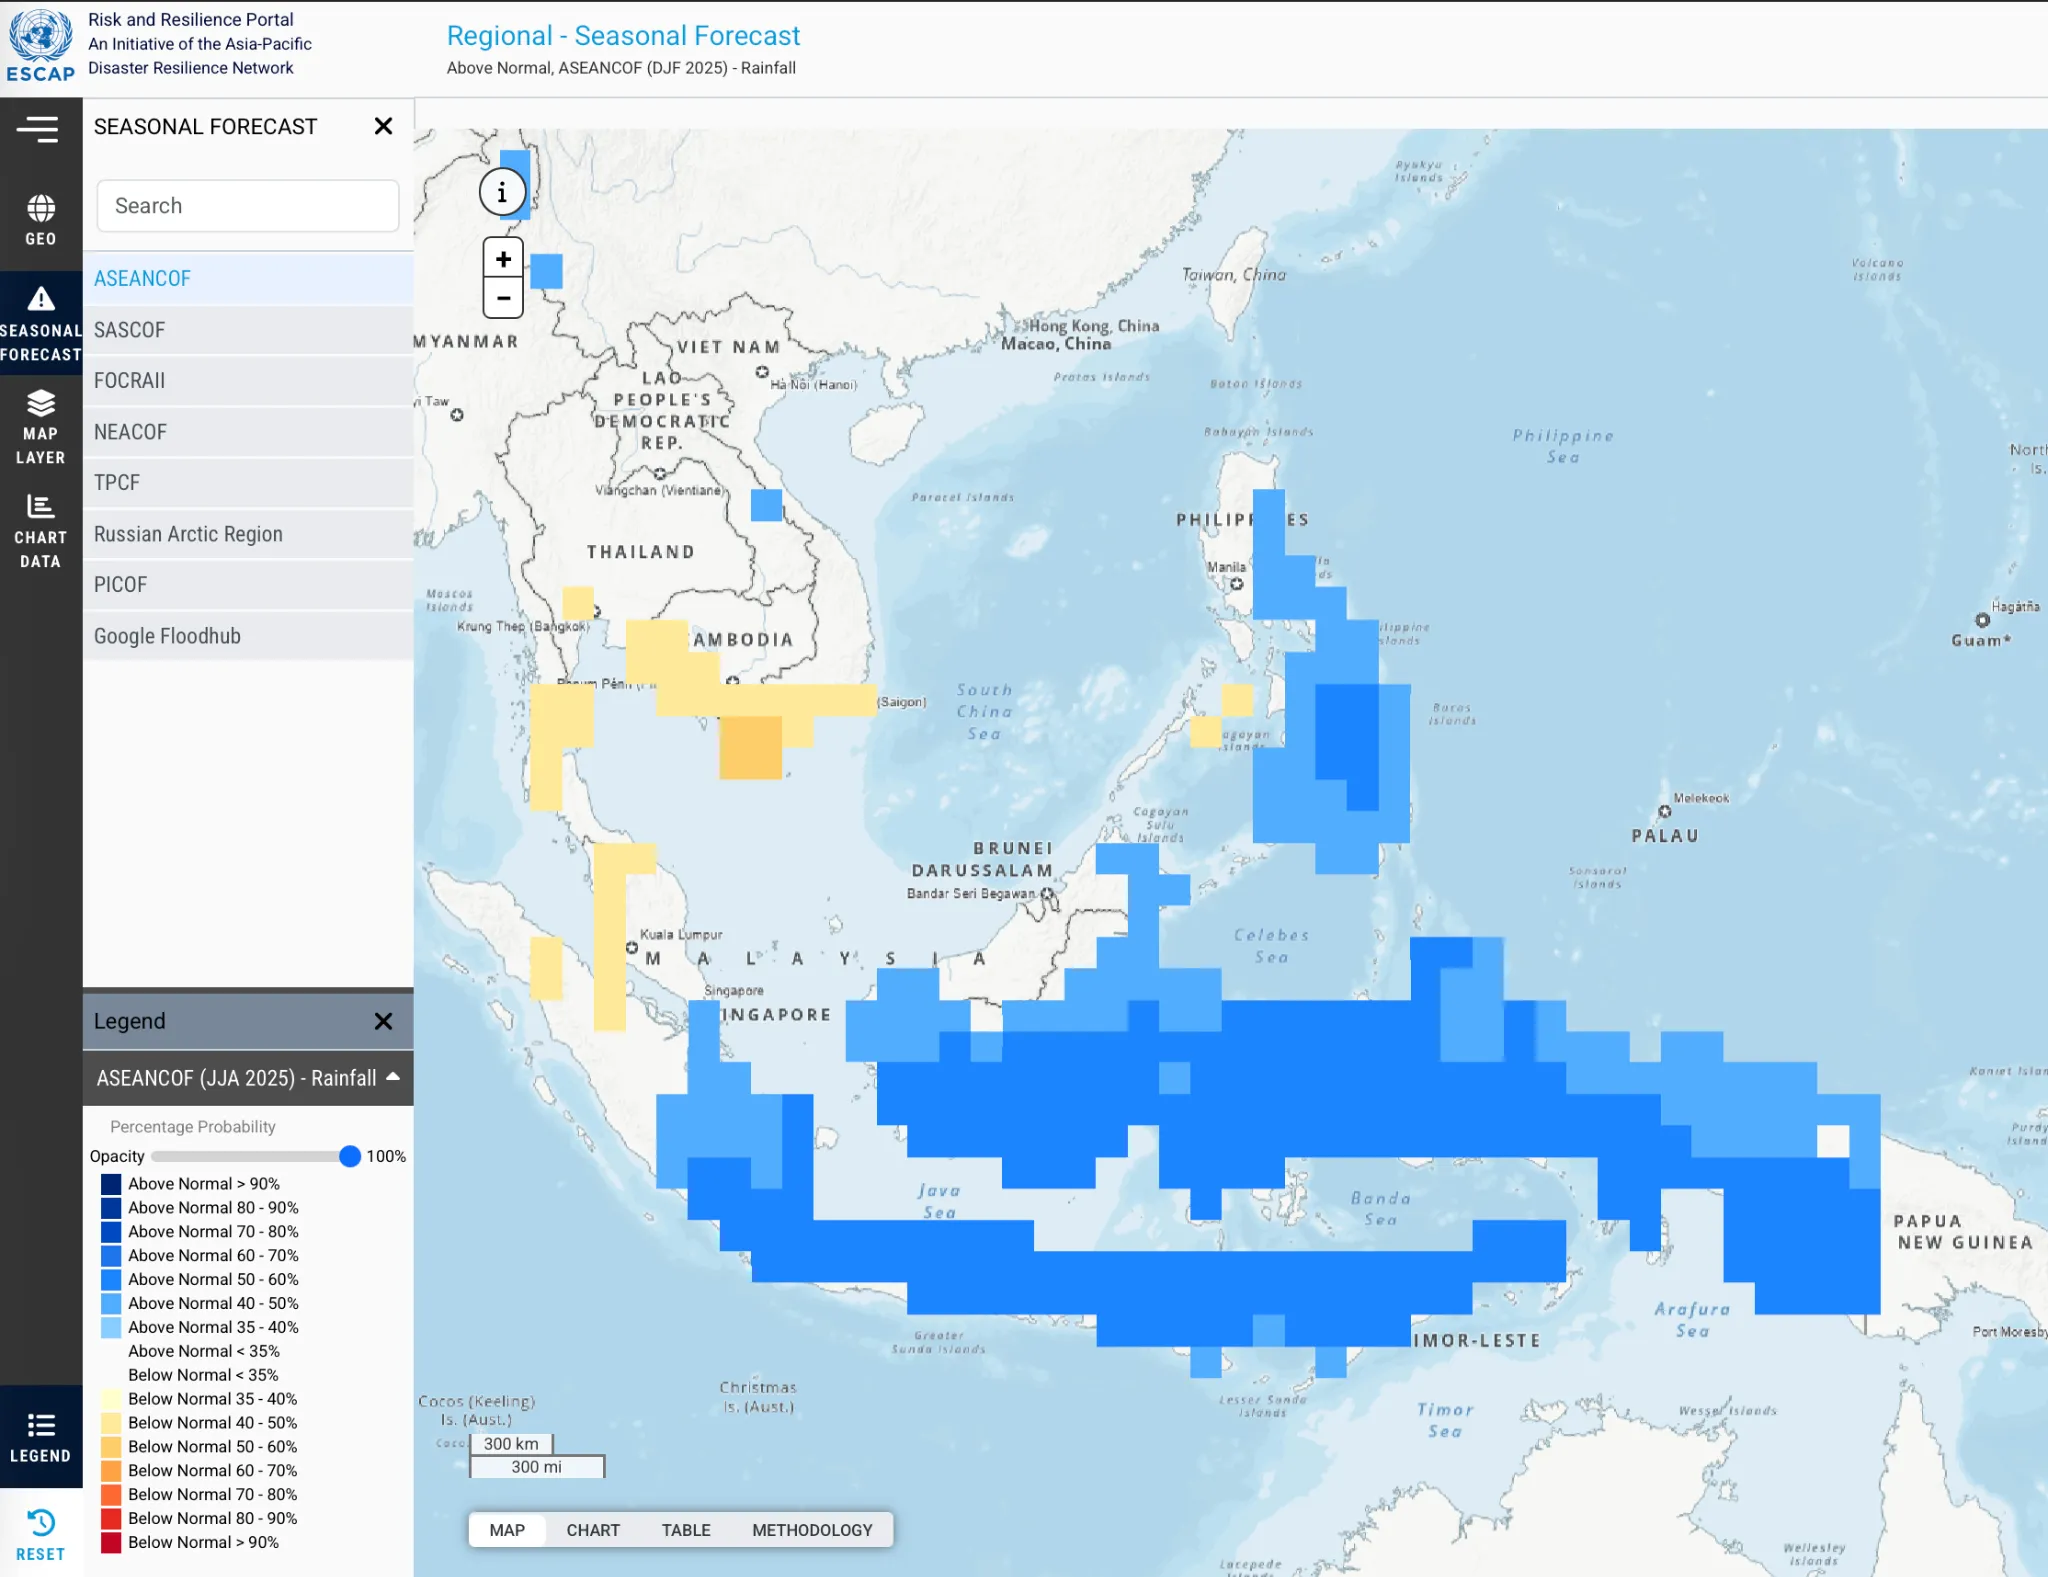
Task: Switch to the MAP tab
Action: 507,1530
